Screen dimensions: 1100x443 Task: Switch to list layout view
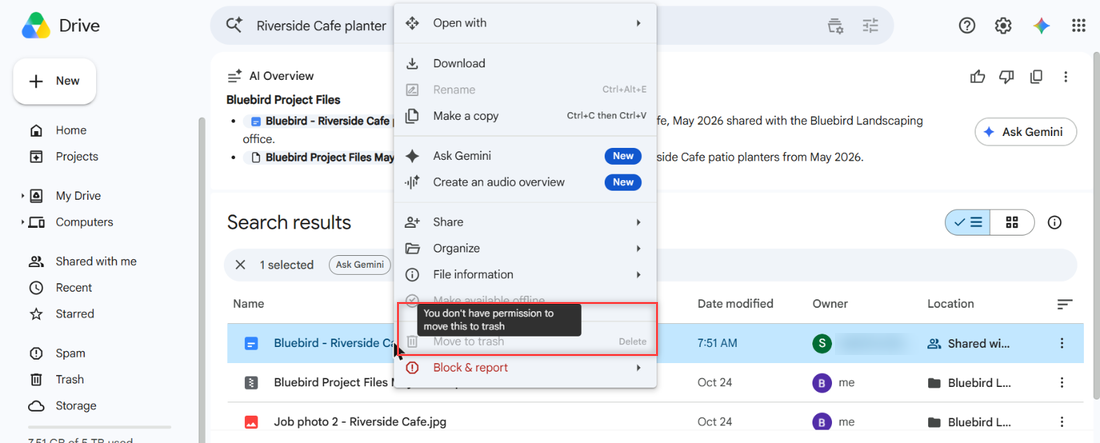tap(967, 223)
